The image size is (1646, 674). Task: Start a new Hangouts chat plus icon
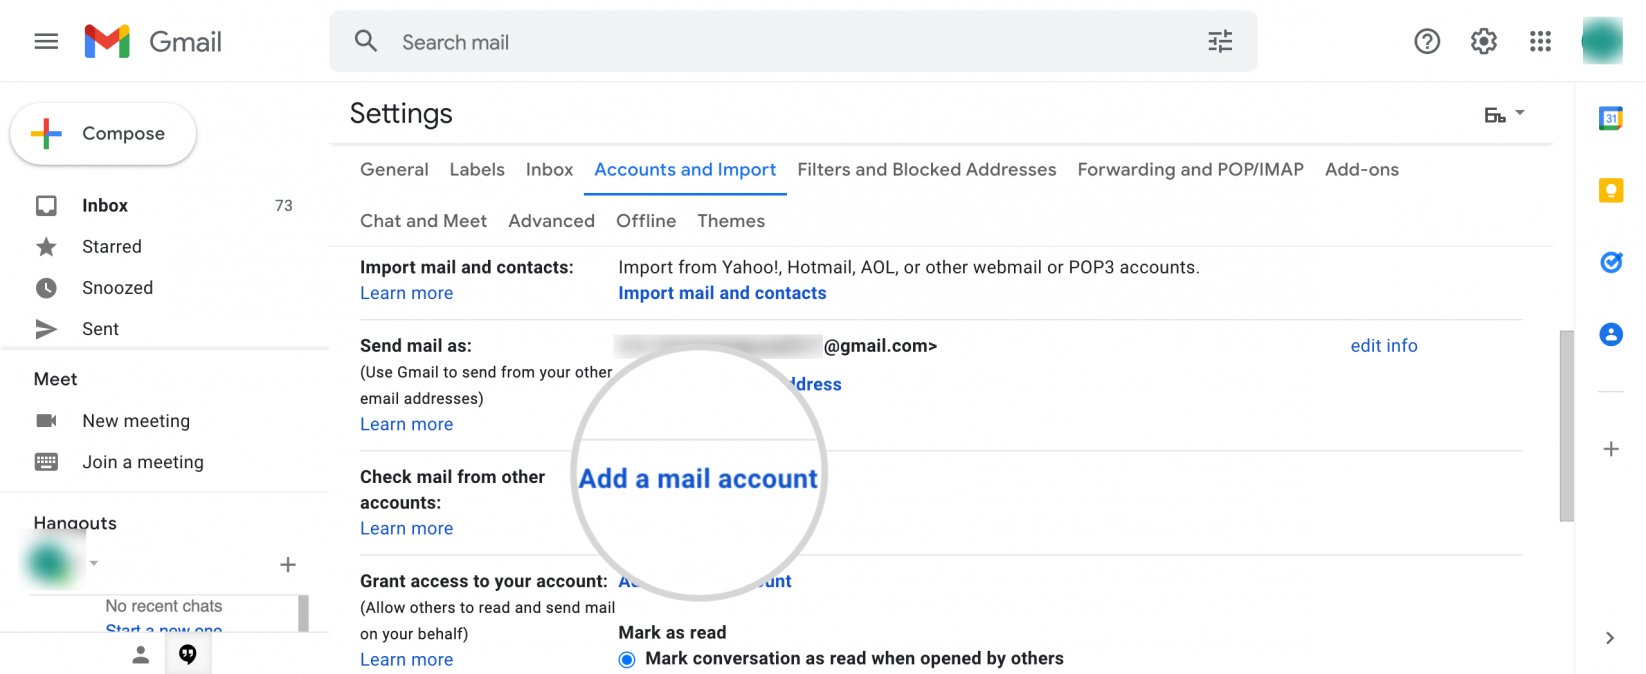288,565
